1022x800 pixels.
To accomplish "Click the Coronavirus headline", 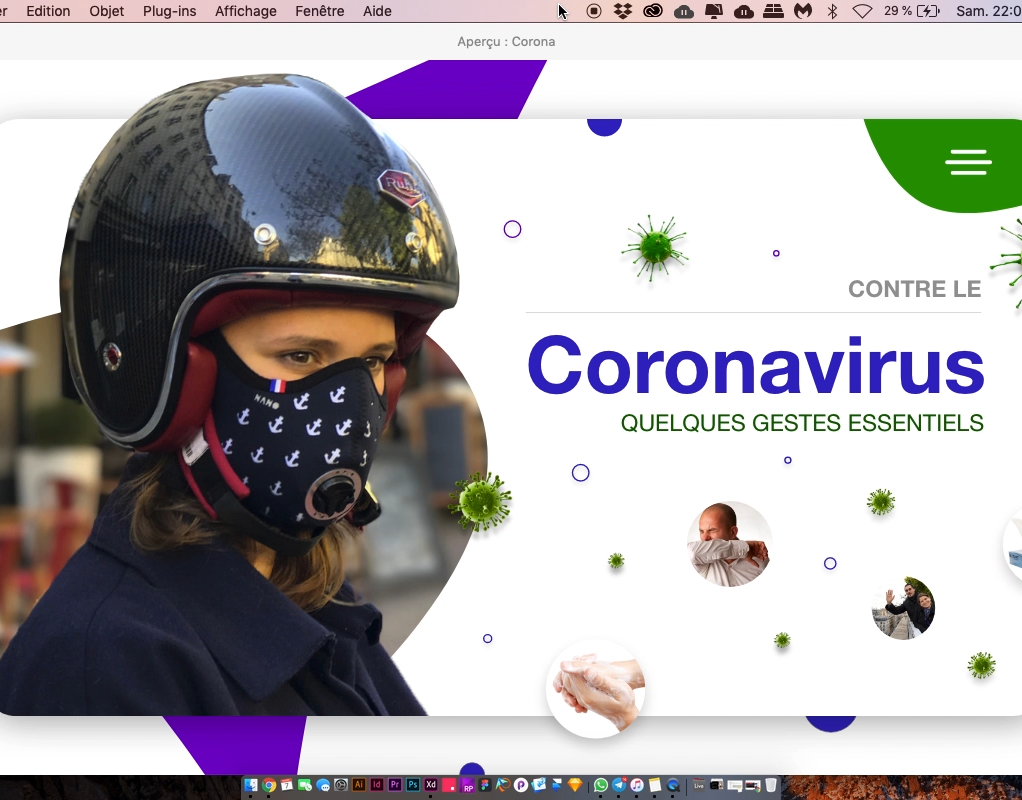I will (755, 365).
